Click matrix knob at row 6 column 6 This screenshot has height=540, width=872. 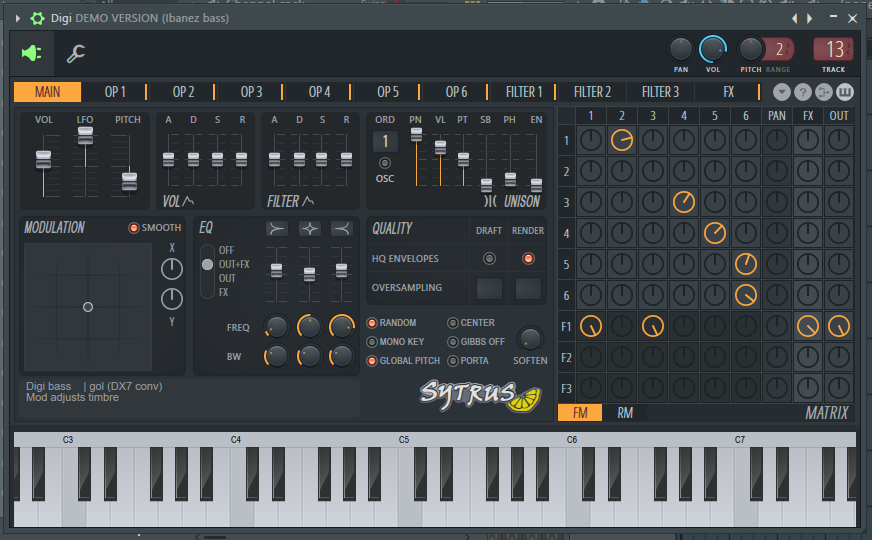[x=746, y=295]
